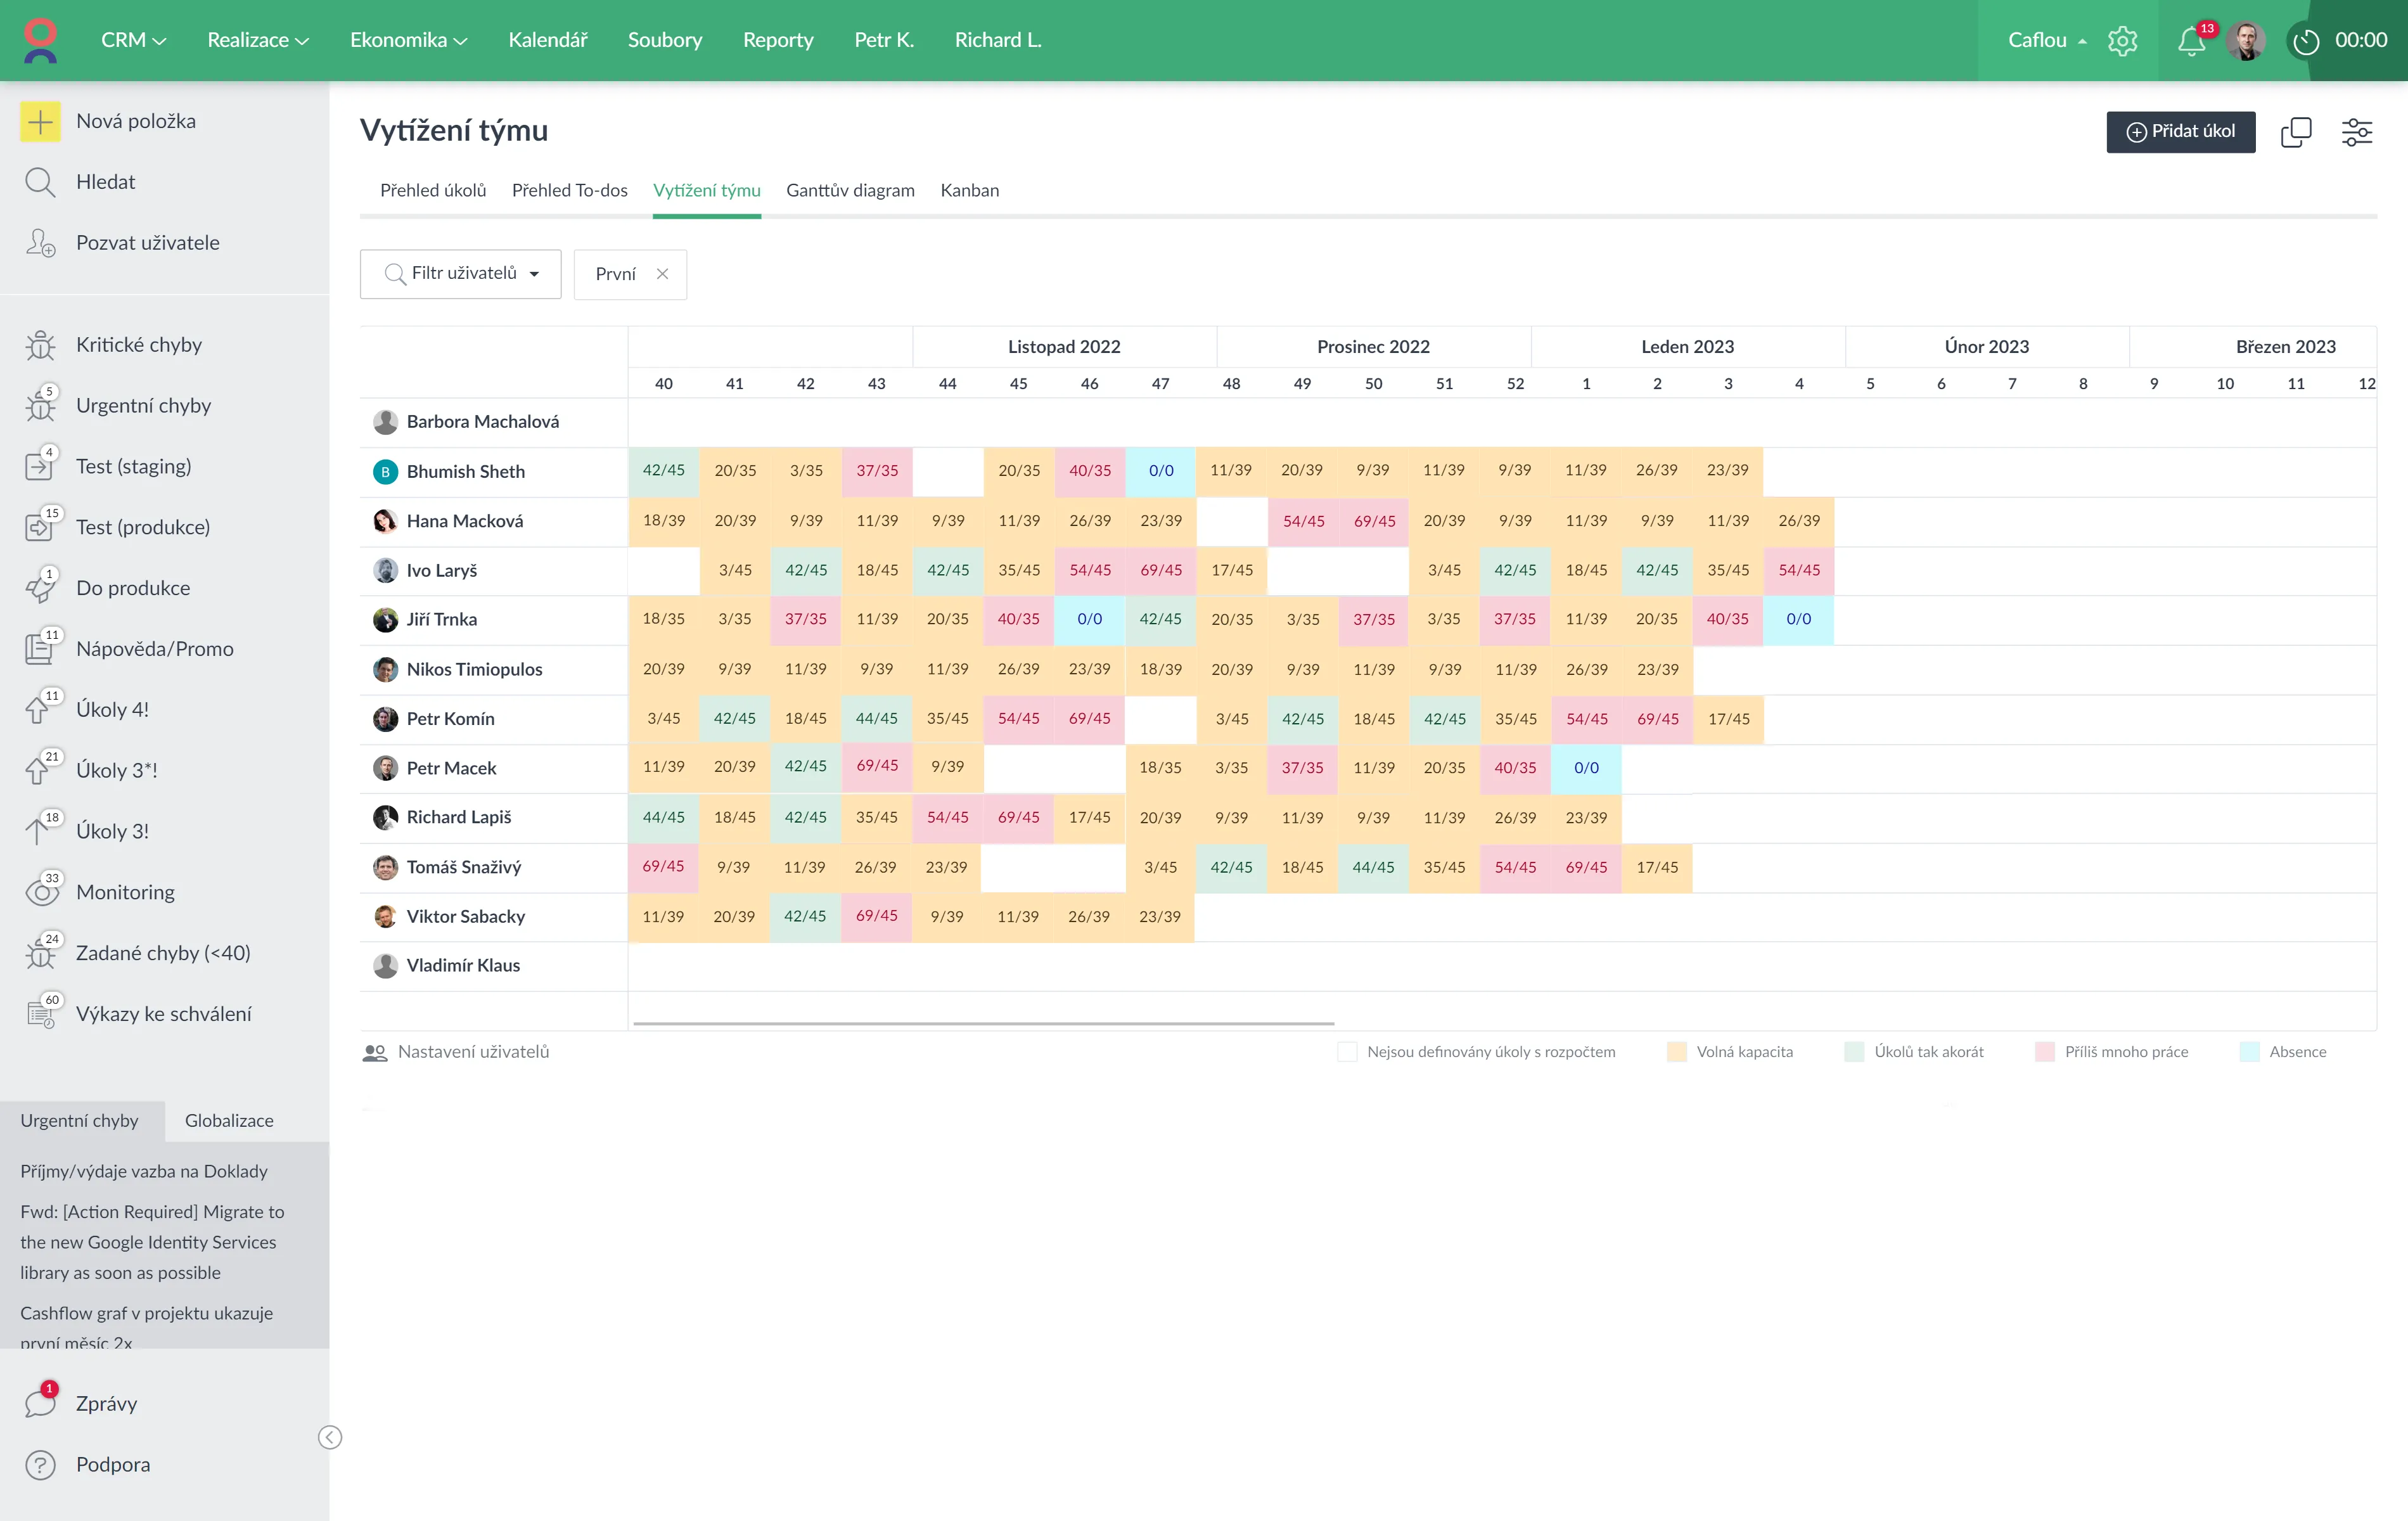Click the horizontal timeline scrollbar

(983, 1023)
